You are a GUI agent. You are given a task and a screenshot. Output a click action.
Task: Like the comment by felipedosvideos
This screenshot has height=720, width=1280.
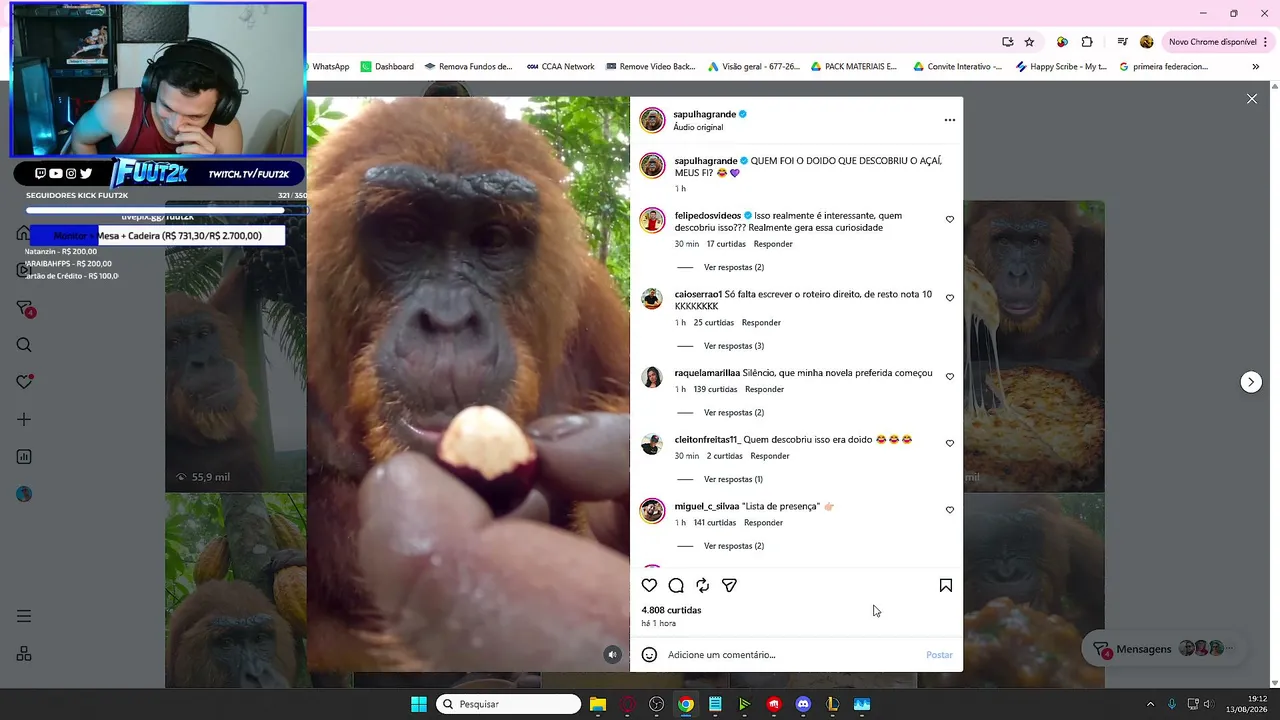coord(950,219)
